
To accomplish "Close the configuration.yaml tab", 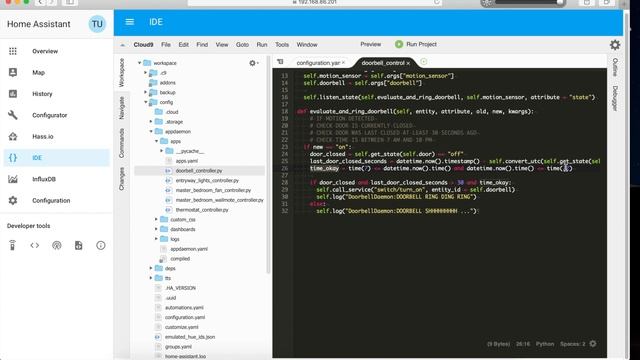I will click(344, 63).
